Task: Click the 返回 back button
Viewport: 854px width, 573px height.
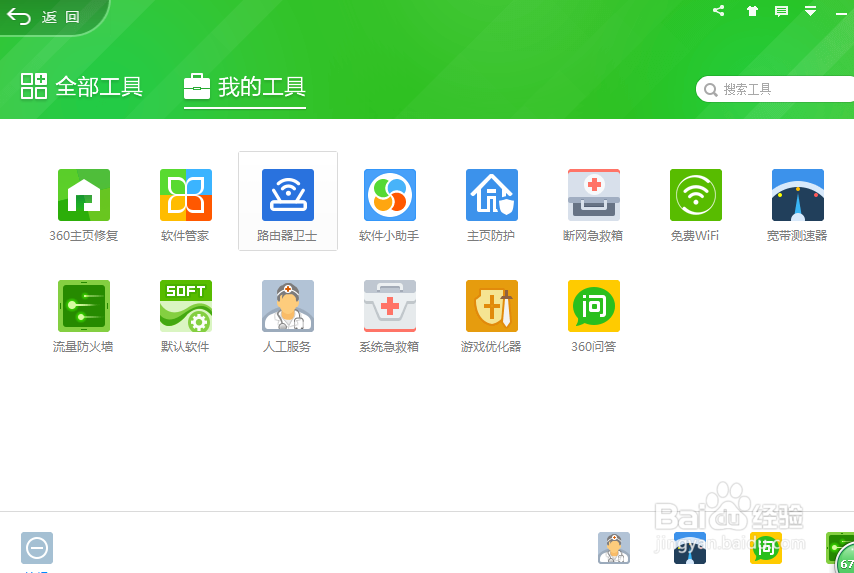Action: coord(44,17)
